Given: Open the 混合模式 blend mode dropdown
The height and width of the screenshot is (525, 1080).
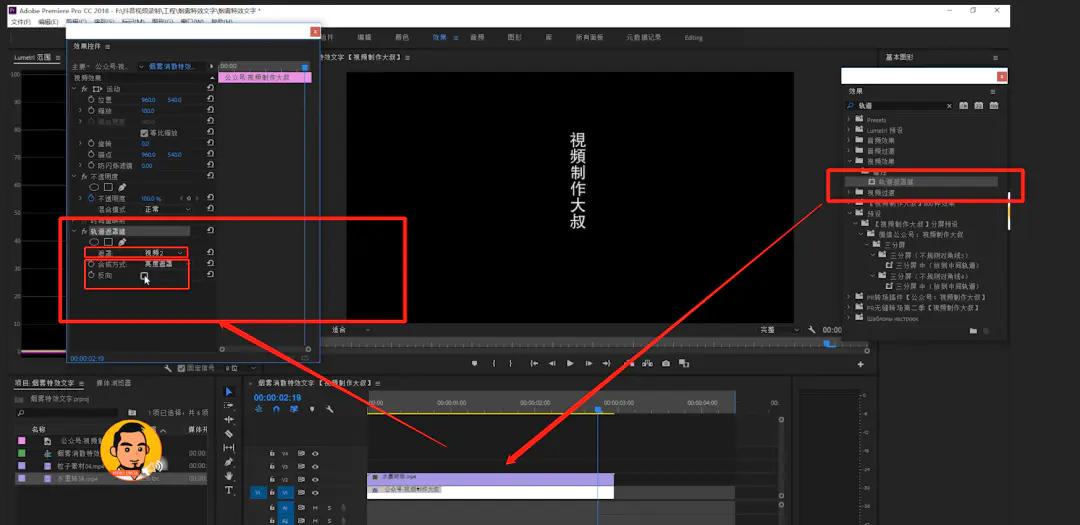Looking at the screenshot, I should 167,209.
